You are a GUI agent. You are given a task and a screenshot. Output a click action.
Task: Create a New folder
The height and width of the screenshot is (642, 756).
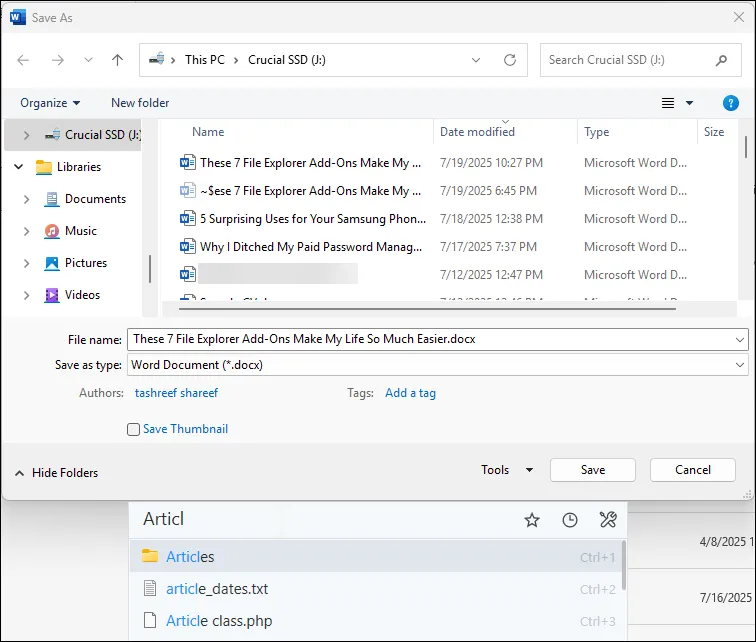tap(140, 103)
